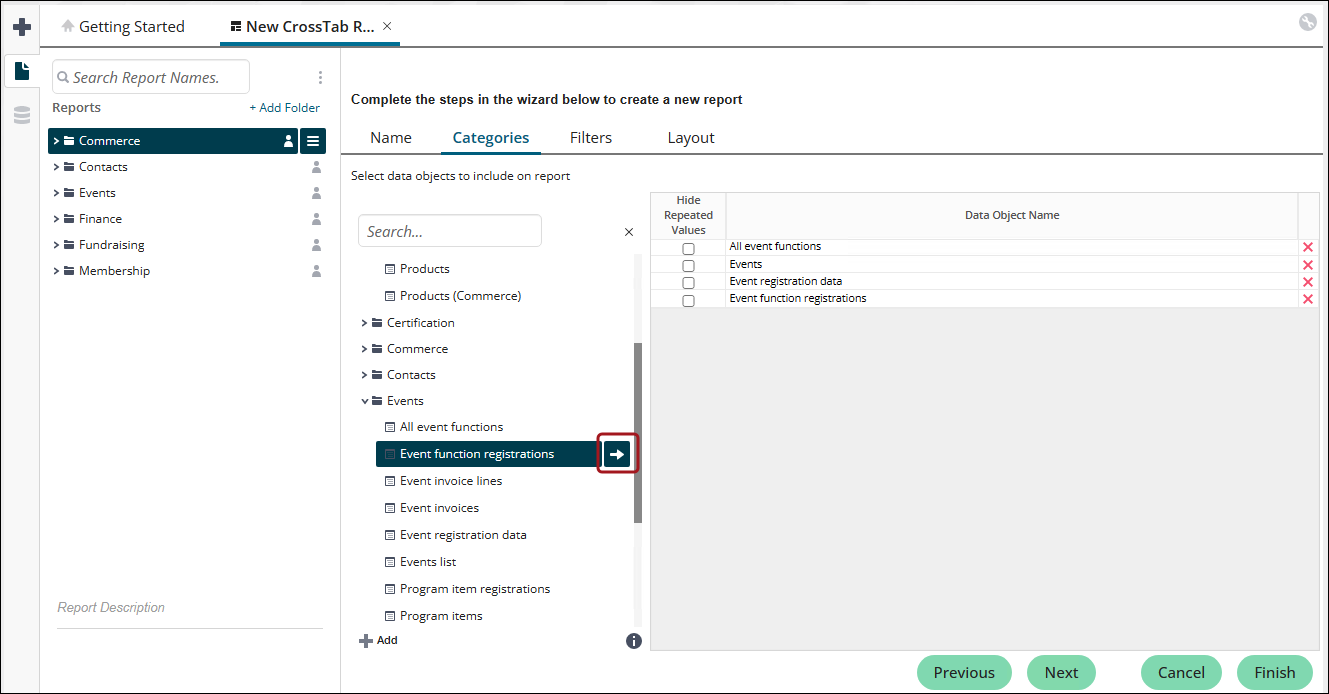Click the Next button
The height and width of the screenshot is (694, 1329).
1061,673
